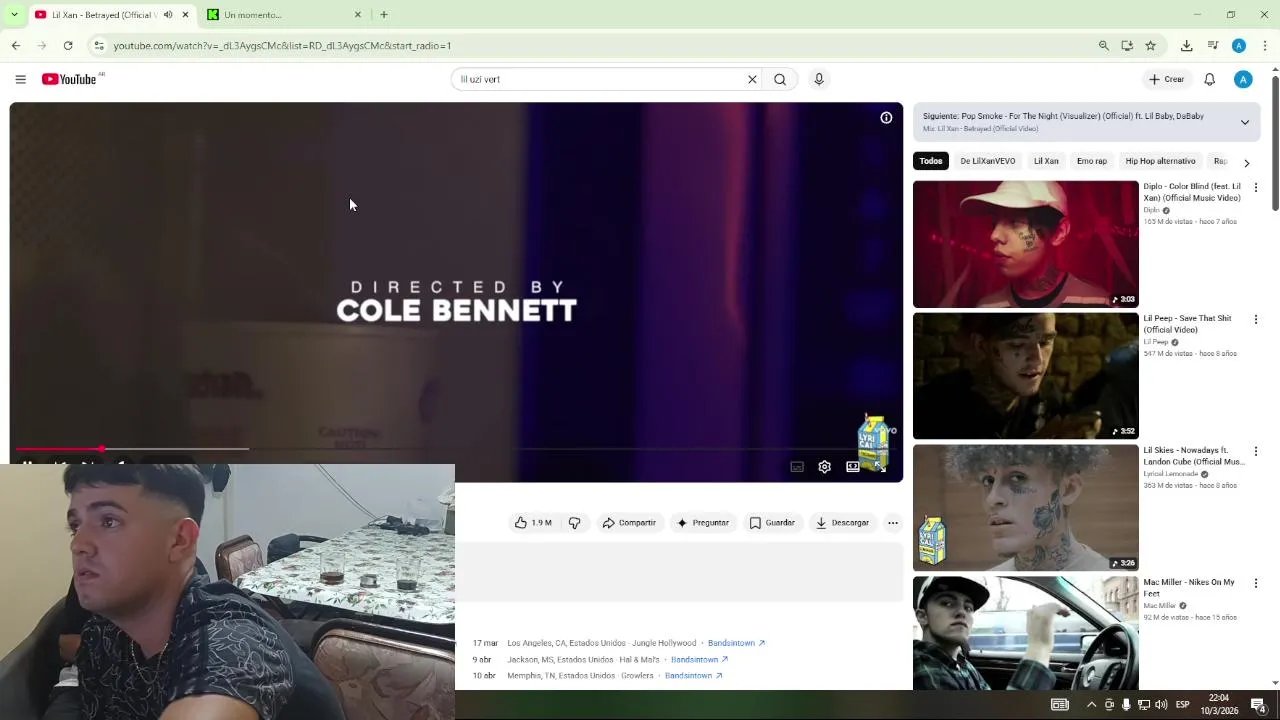Image resolution: width=1280 pixels, height=720 pixels.
Task: Select the 'De LilXanVEVO' chip
Action: [988, 161]
